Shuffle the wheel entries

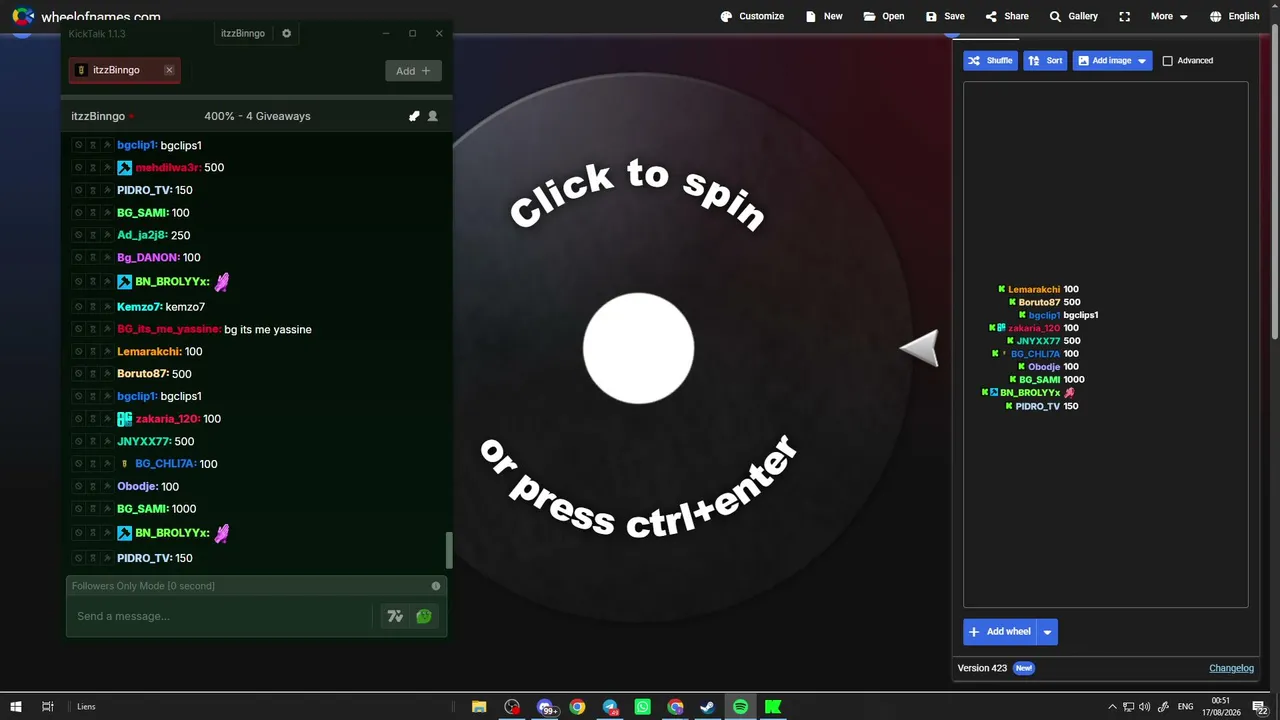tap(990, 61)
